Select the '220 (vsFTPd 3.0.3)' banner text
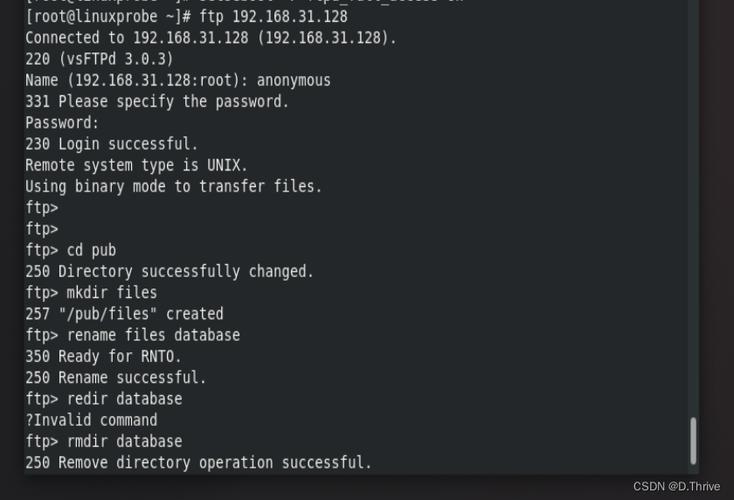Viewport: 734px width, 500px height. point(99,59)
